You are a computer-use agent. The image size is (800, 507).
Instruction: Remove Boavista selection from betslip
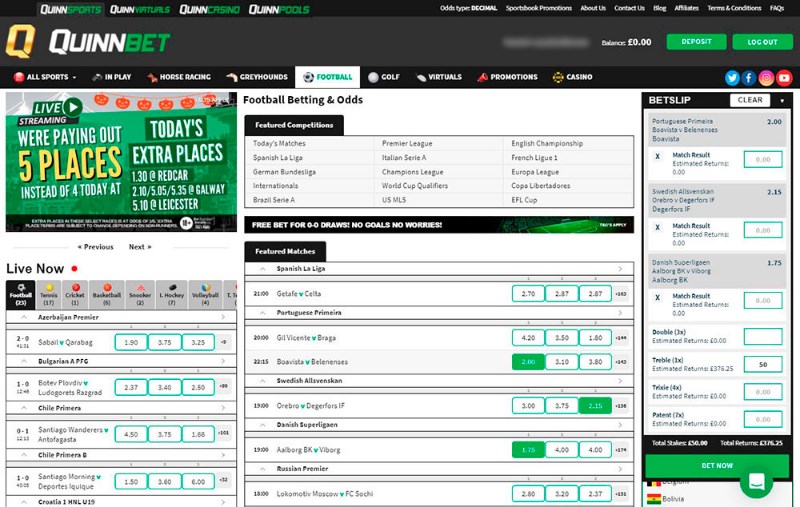click(658, 157)
